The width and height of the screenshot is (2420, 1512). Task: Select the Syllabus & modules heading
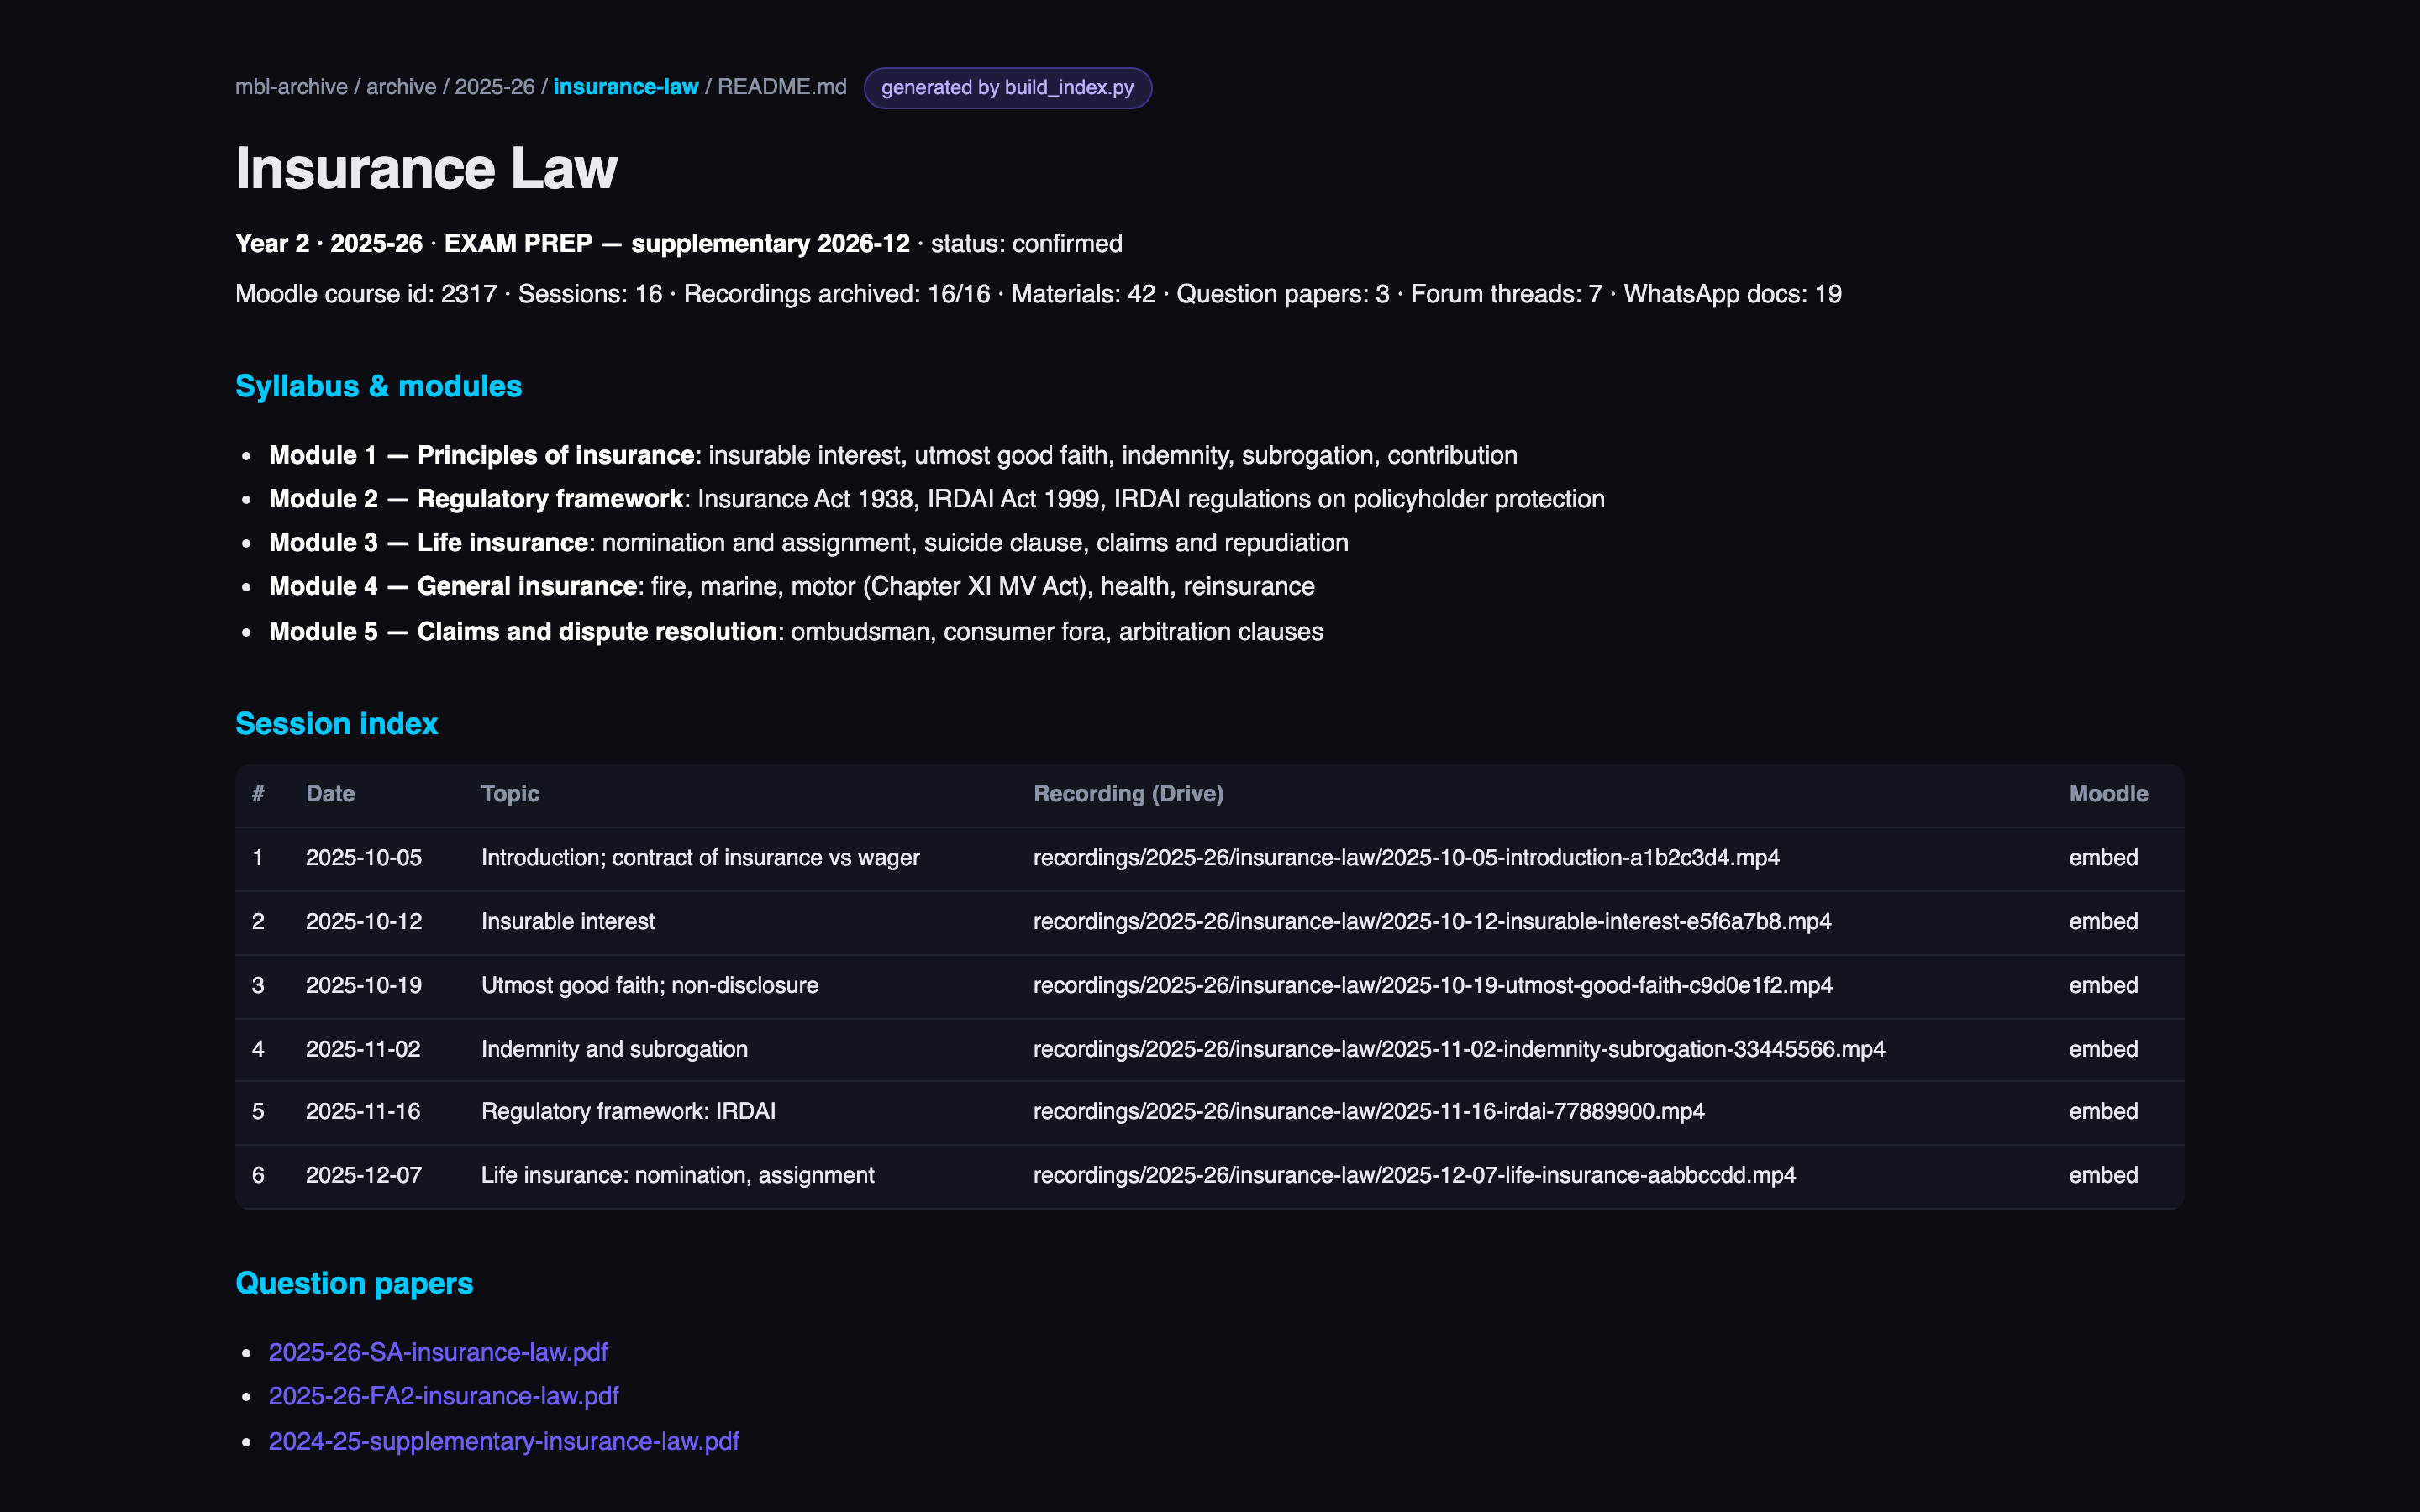pos(378,386)
